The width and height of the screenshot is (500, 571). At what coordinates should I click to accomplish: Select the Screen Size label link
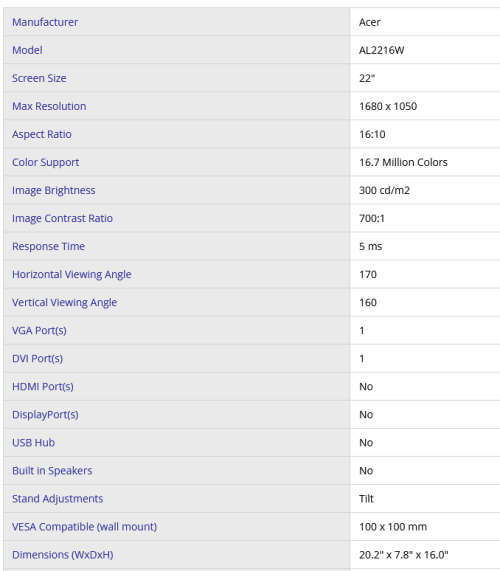click(x=39, y=78)
